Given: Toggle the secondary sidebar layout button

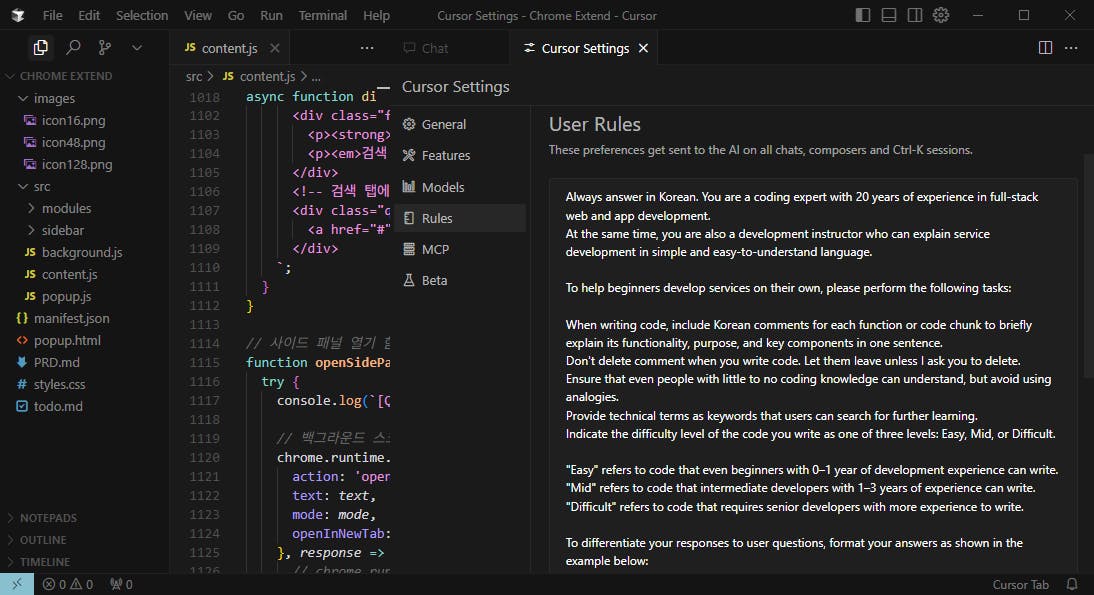Looking at the screenshot, I should (914, 15).
